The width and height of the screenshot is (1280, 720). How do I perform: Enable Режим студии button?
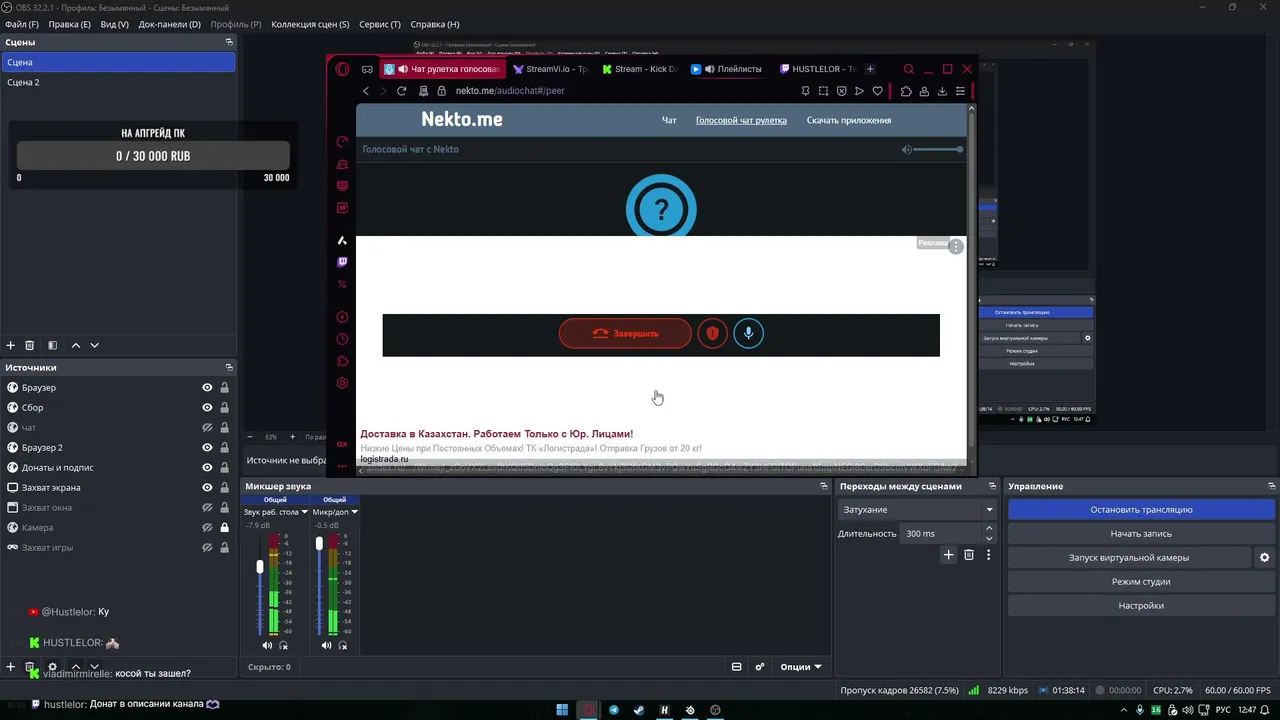click(1141, 582)
